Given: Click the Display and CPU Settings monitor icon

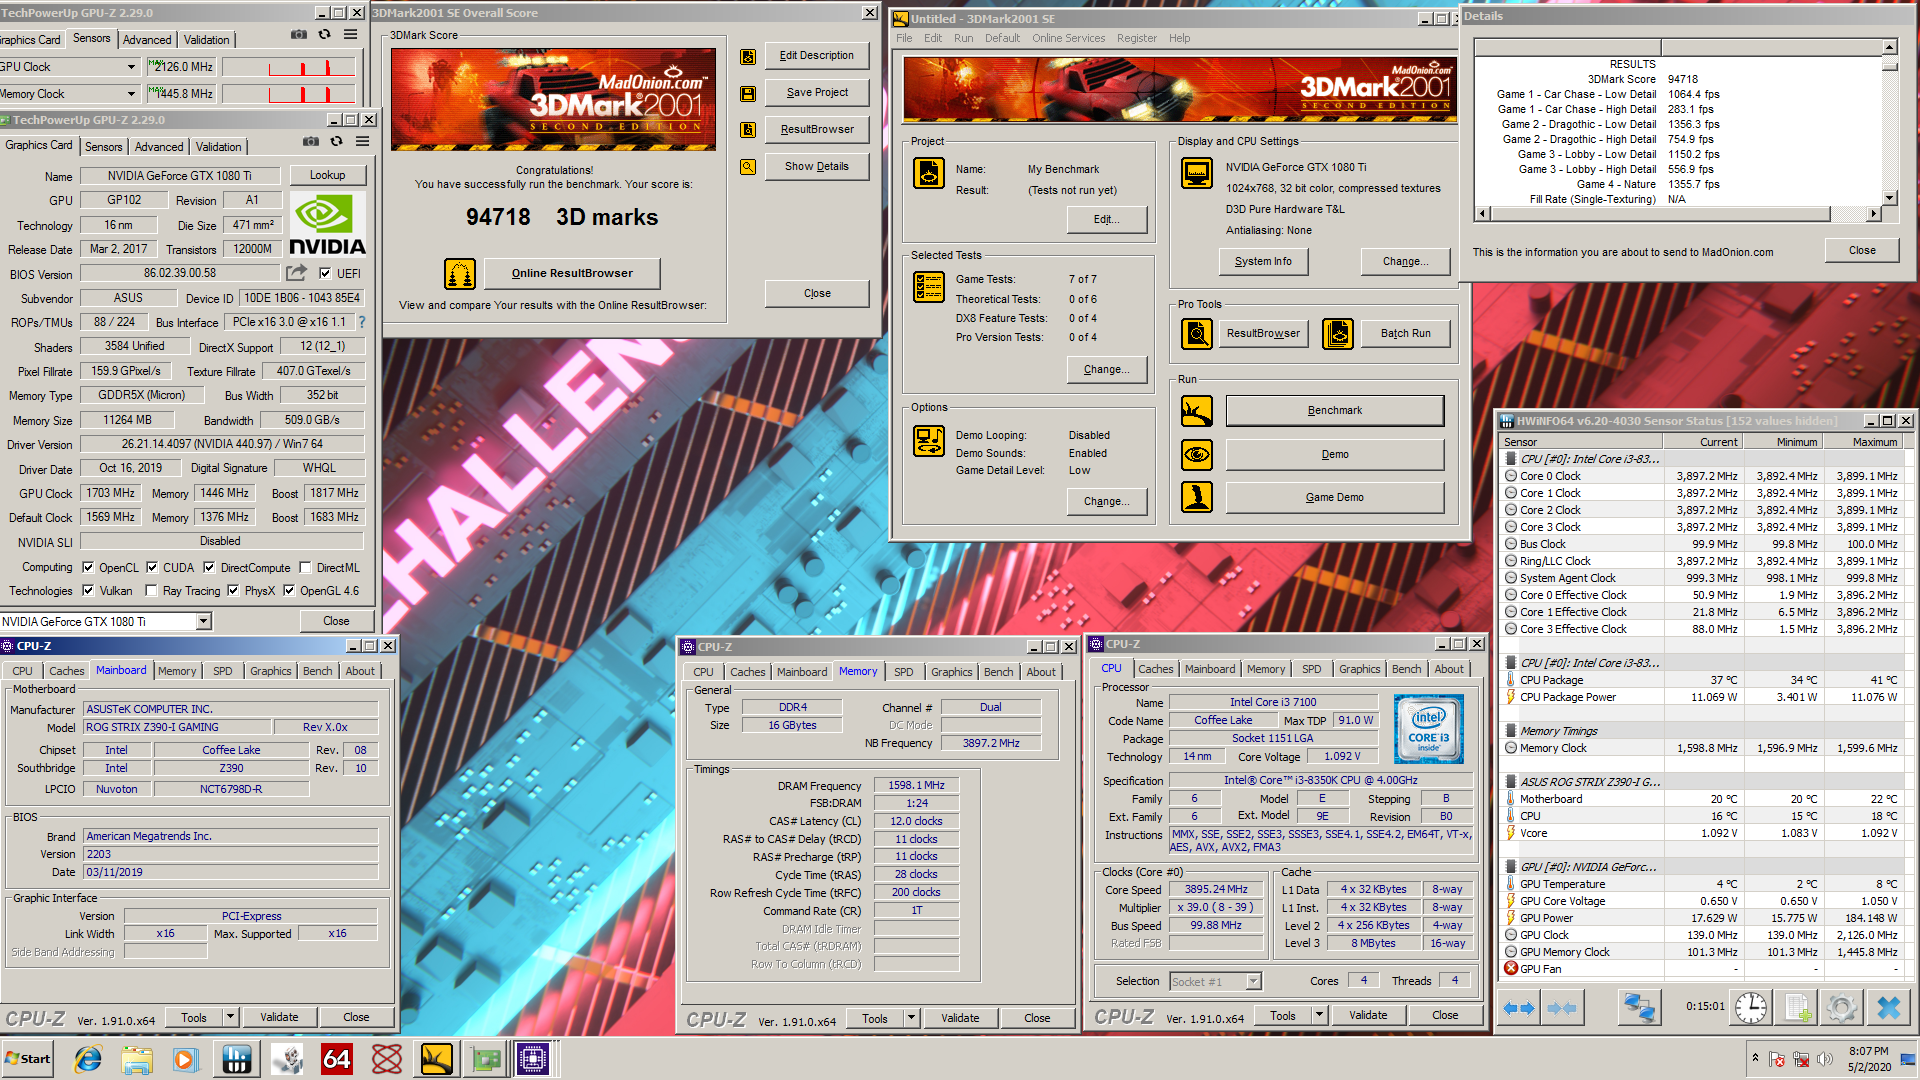Looking at the screenshot, I should pos(1197,173).
